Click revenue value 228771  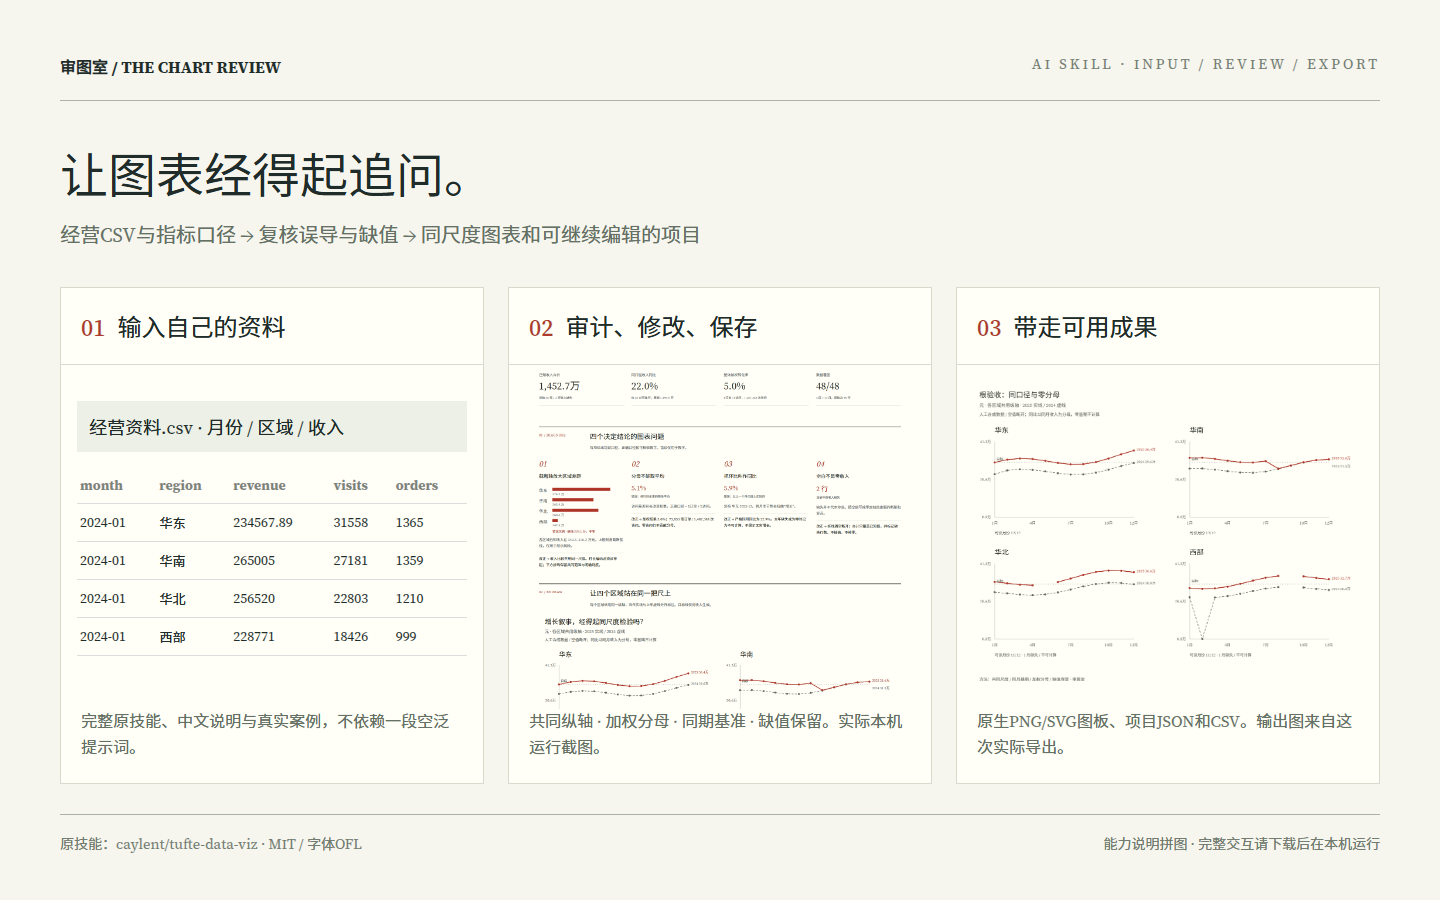[x=253, y=637]
